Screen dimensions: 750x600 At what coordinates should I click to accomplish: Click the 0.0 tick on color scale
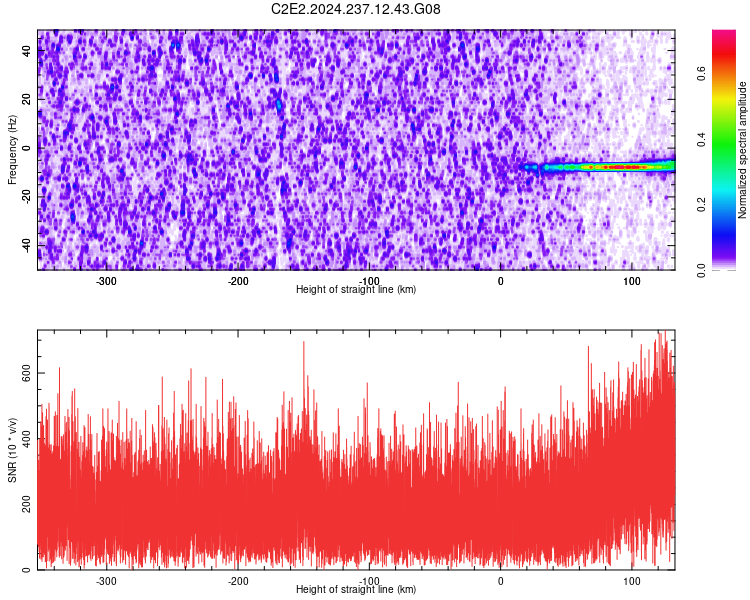[x=701, y=270]
